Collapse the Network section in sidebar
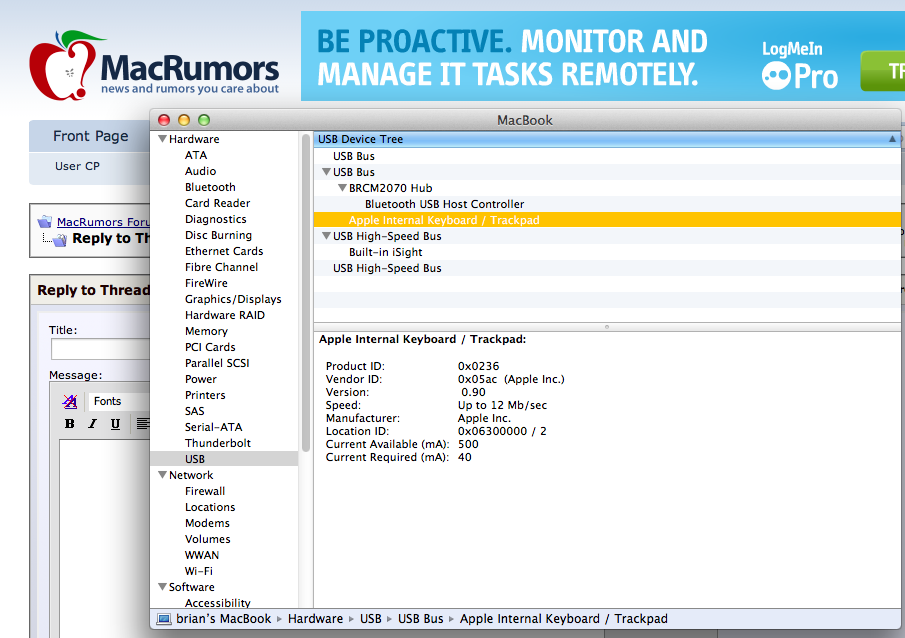905x638 pixels. pos(163,475)
